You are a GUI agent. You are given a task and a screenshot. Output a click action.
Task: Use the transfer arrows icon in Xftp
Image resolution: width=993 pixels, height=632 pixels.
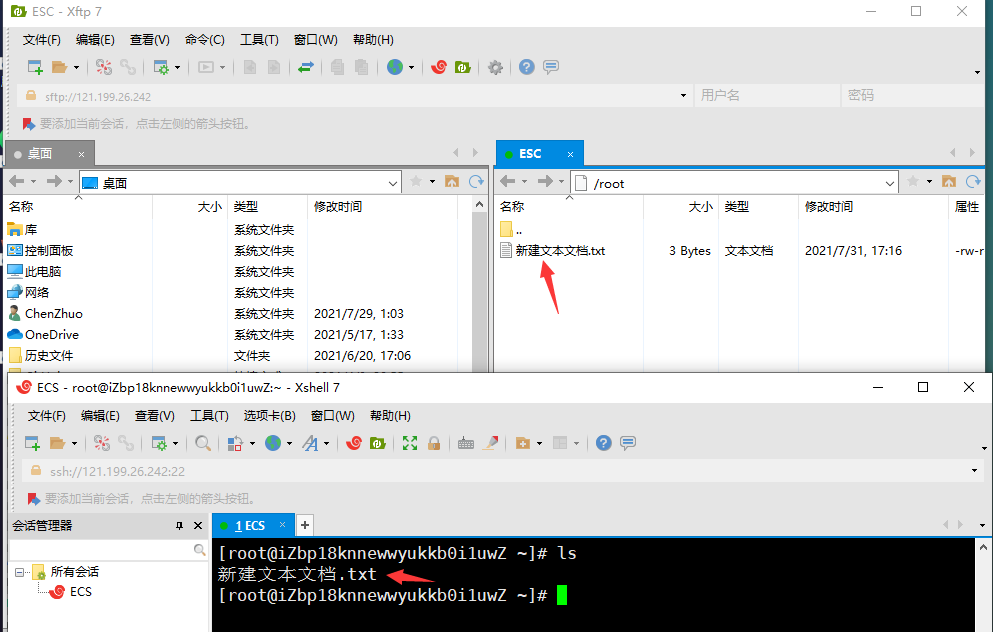pyautogui.click(x=306, y=66)
